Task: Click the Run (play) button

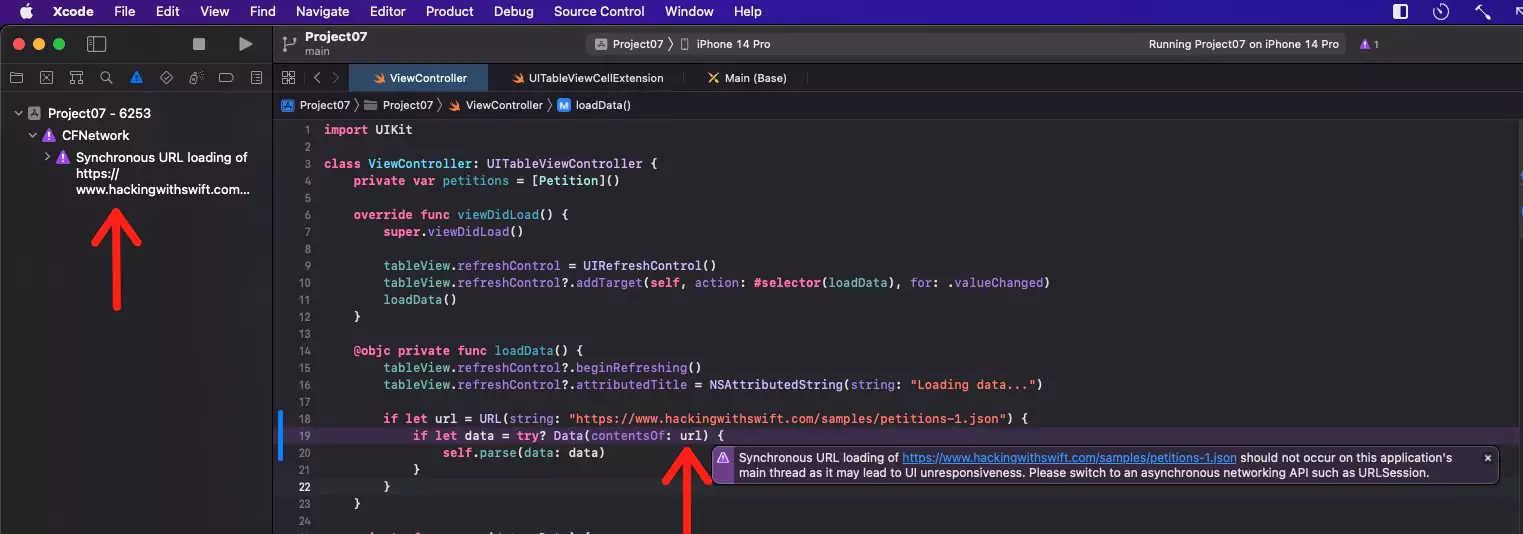Action: pos(245,44)
